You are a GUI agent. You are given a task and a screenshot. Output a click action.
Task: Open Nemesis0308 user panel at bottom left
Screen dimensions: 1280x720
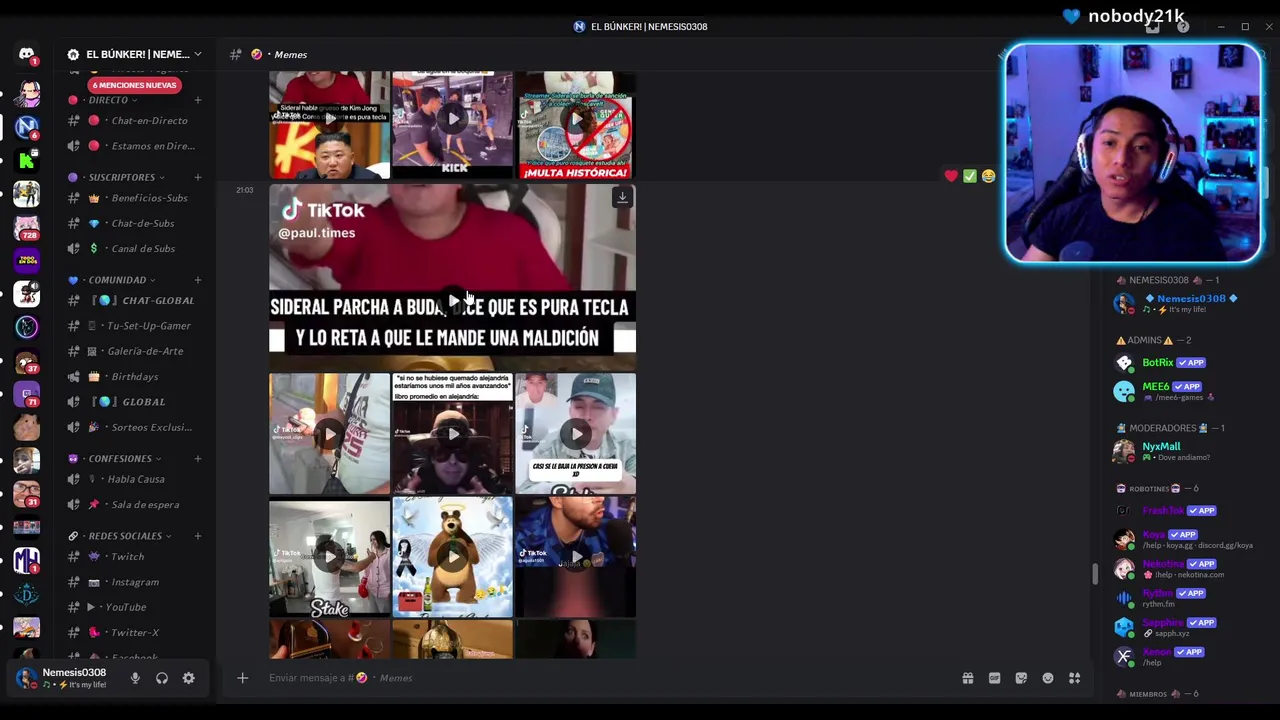68,678
